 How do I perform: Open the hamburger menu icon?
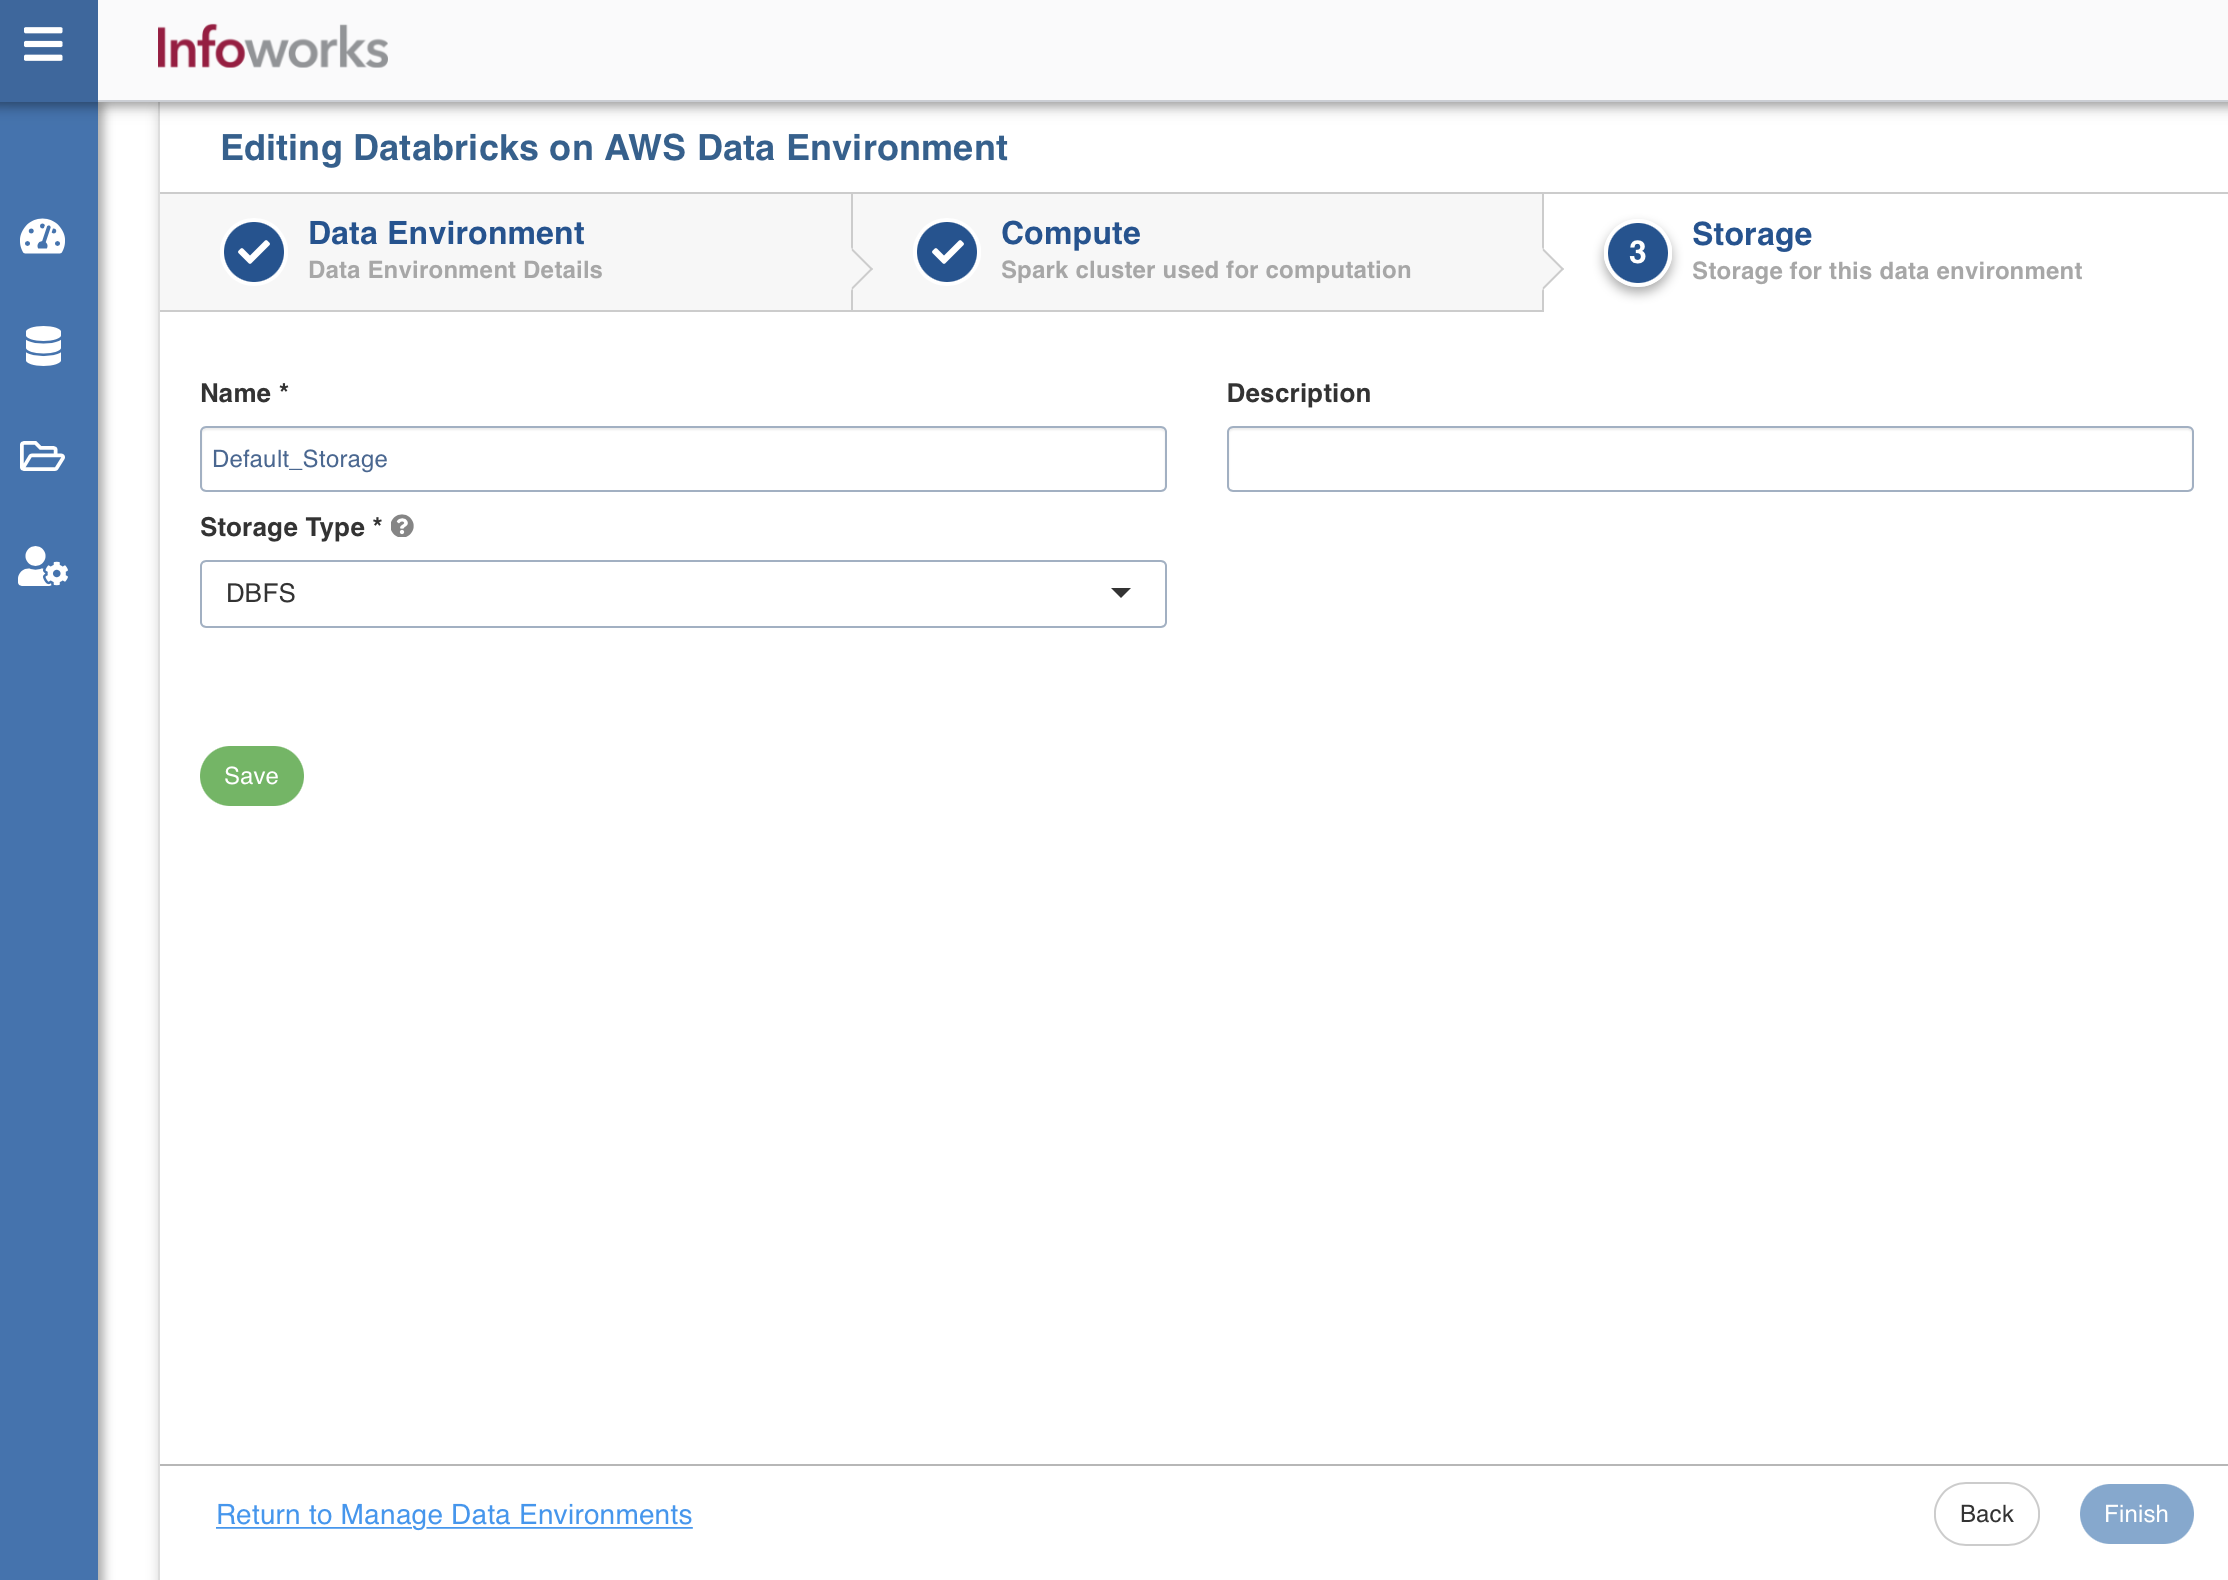tap(43, 45)
